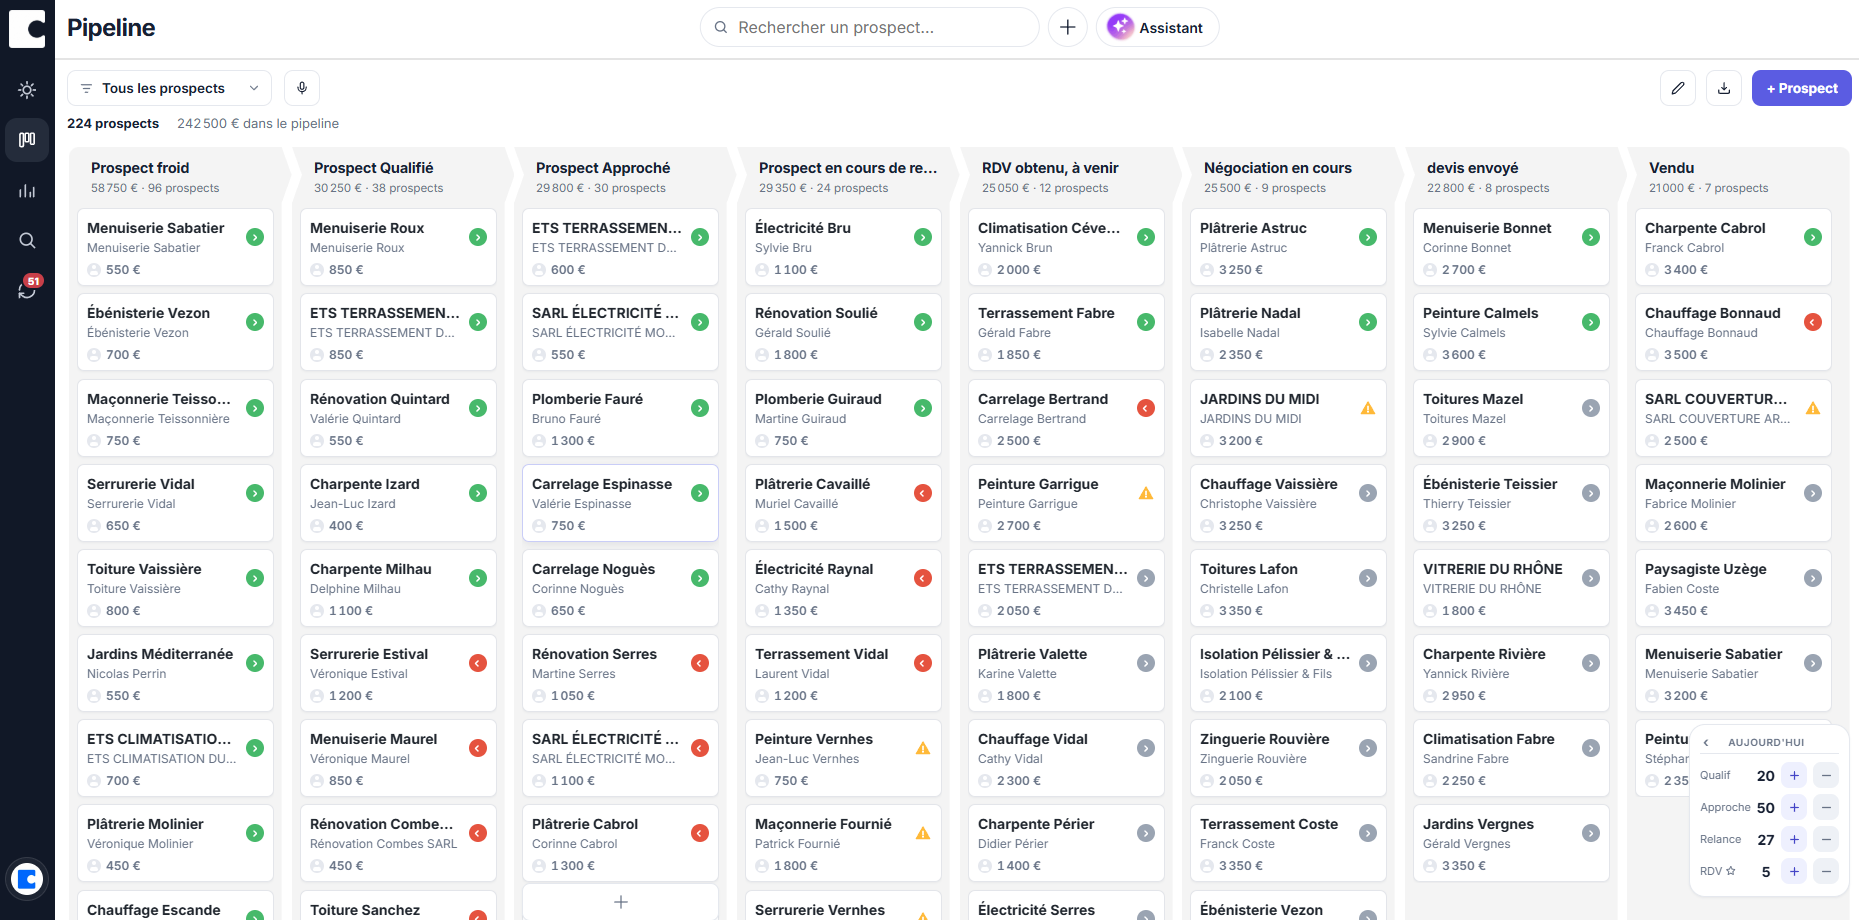The height and width of the screenshot is (920, 1859).
Task: Click red status arrow on Chauffage Bonnaud
Action: click(1812, 322)
